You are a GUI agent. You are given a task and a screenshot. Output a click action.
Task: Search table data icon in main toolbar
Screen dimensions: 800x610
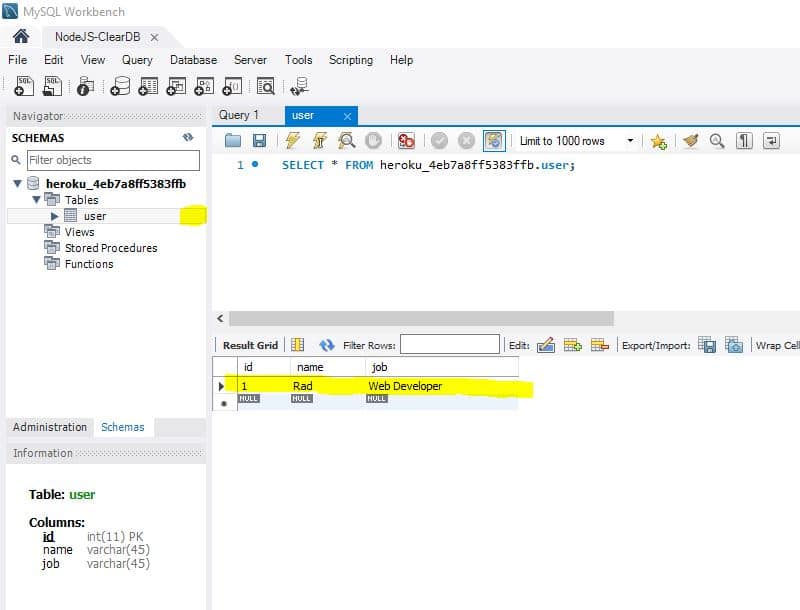tap(265, 86)
